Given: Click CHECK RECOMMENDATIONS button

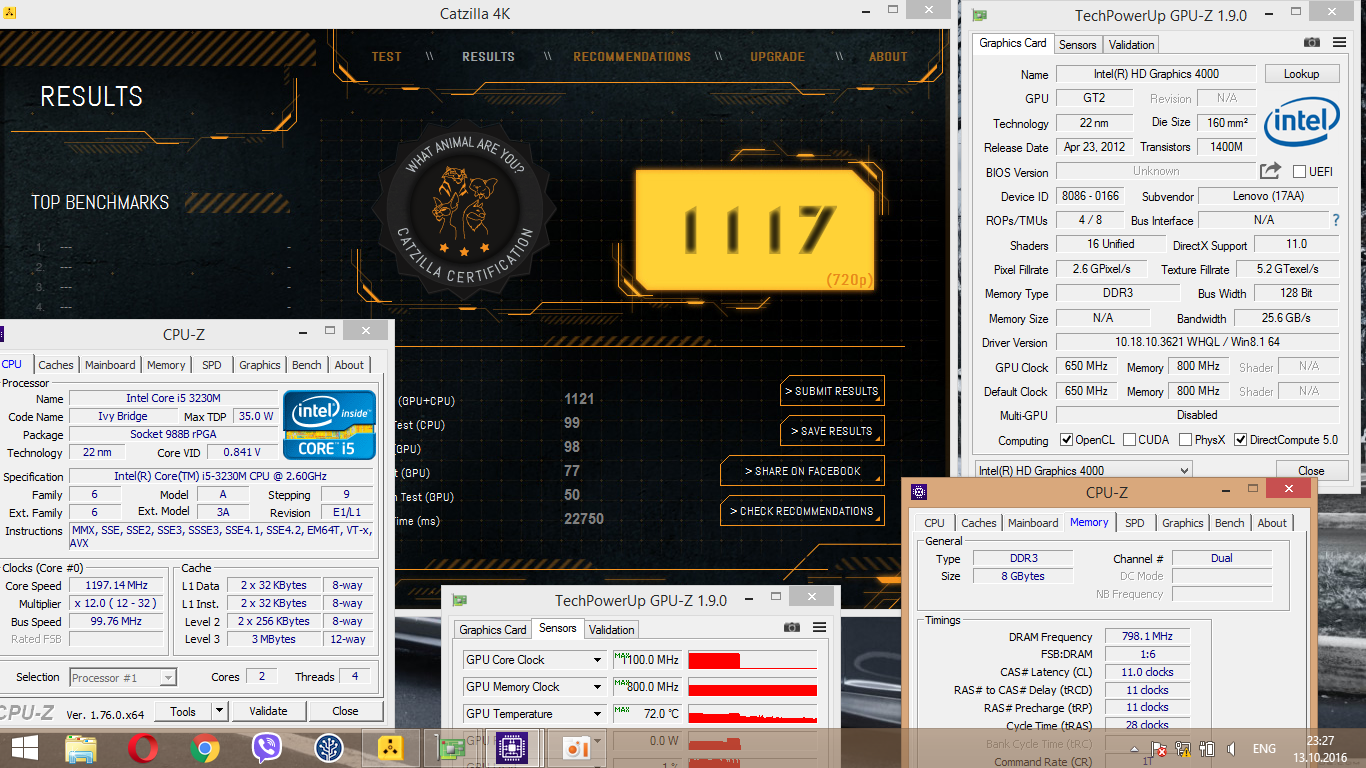Looking at the screenshot, I should (x=802, y=511).
